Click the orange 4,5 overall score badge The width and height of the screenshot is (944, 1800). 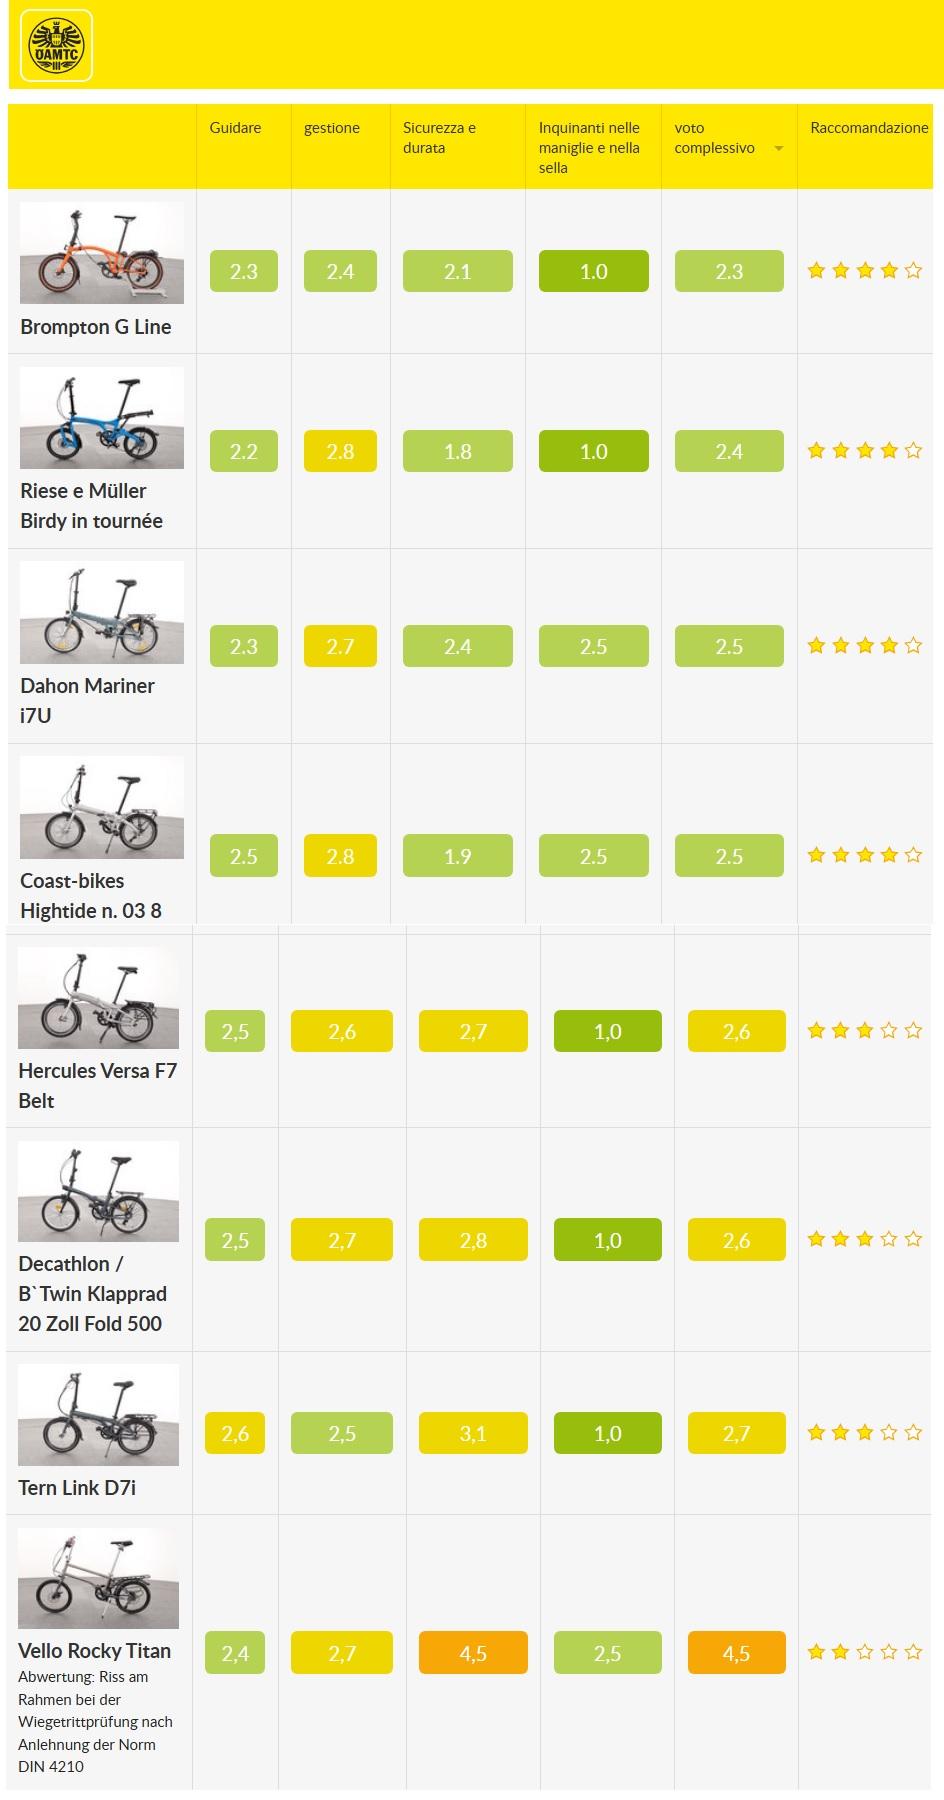pyautogui.click(x=736, y=1653)
